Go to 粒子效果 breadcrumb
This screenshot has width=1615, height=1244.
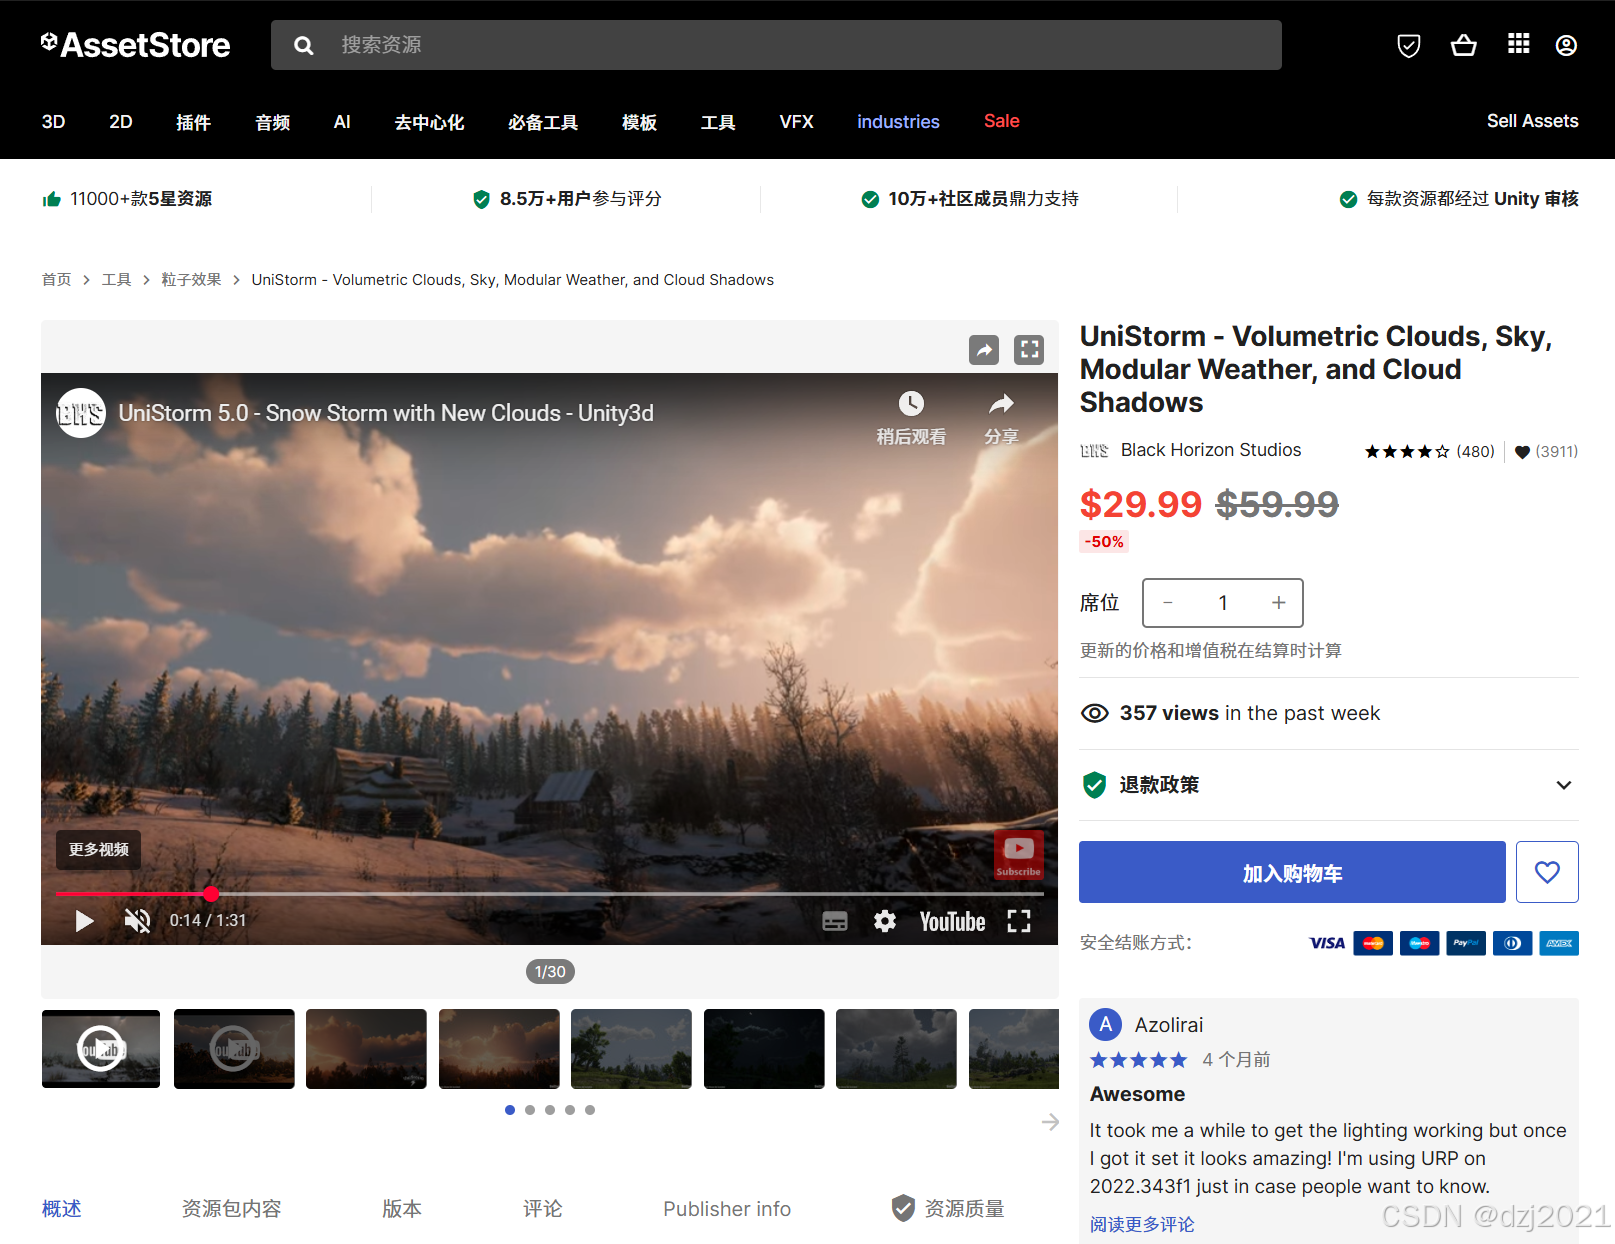click(x=191, y=280)
